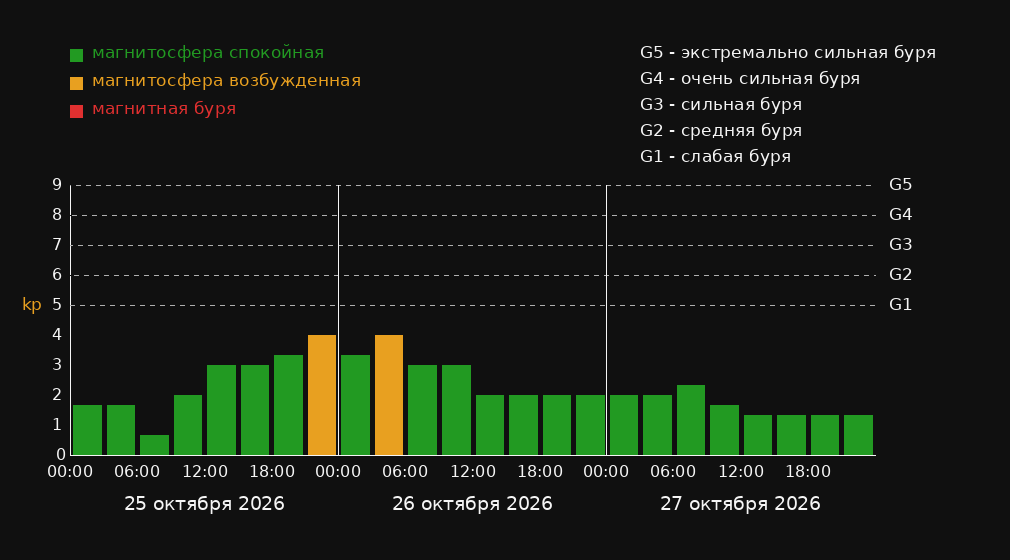1010x560 pixels.
Task: Click the green calm magnetosphere legend swatch
Action: click(x=76, y=55)
